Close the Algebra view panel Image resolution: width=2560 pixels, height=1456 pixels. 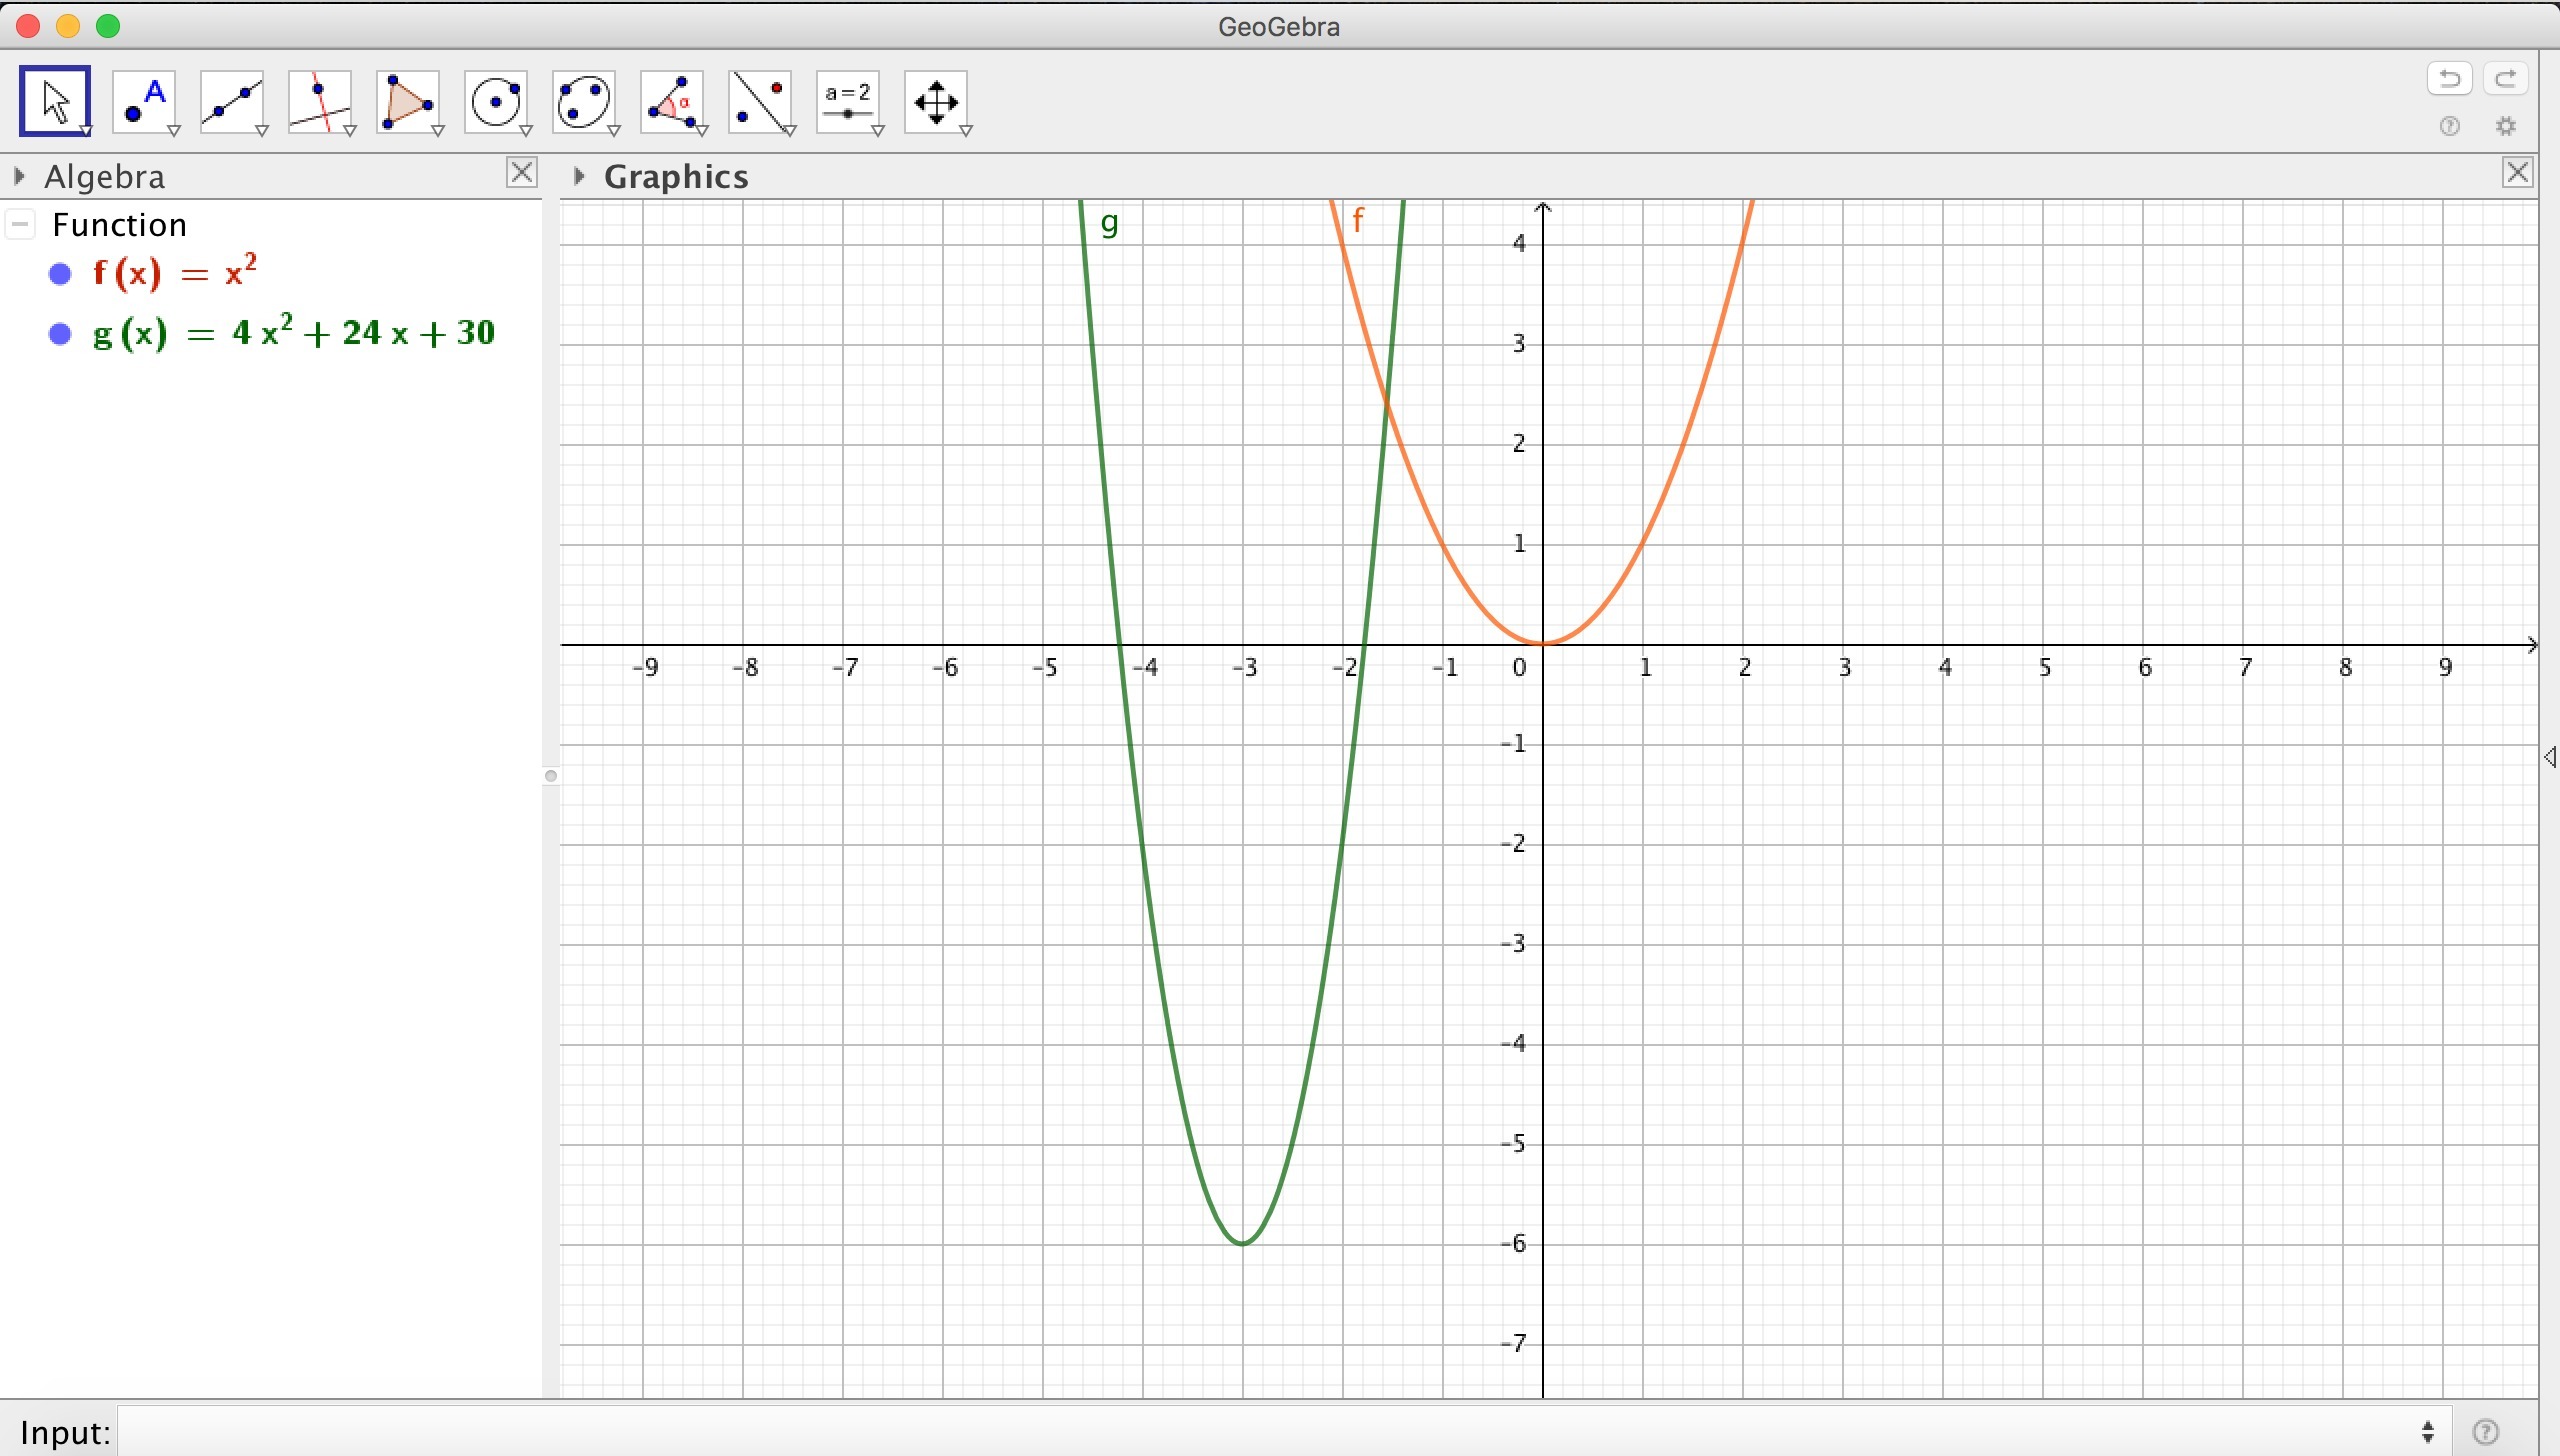tap(521, 173)
